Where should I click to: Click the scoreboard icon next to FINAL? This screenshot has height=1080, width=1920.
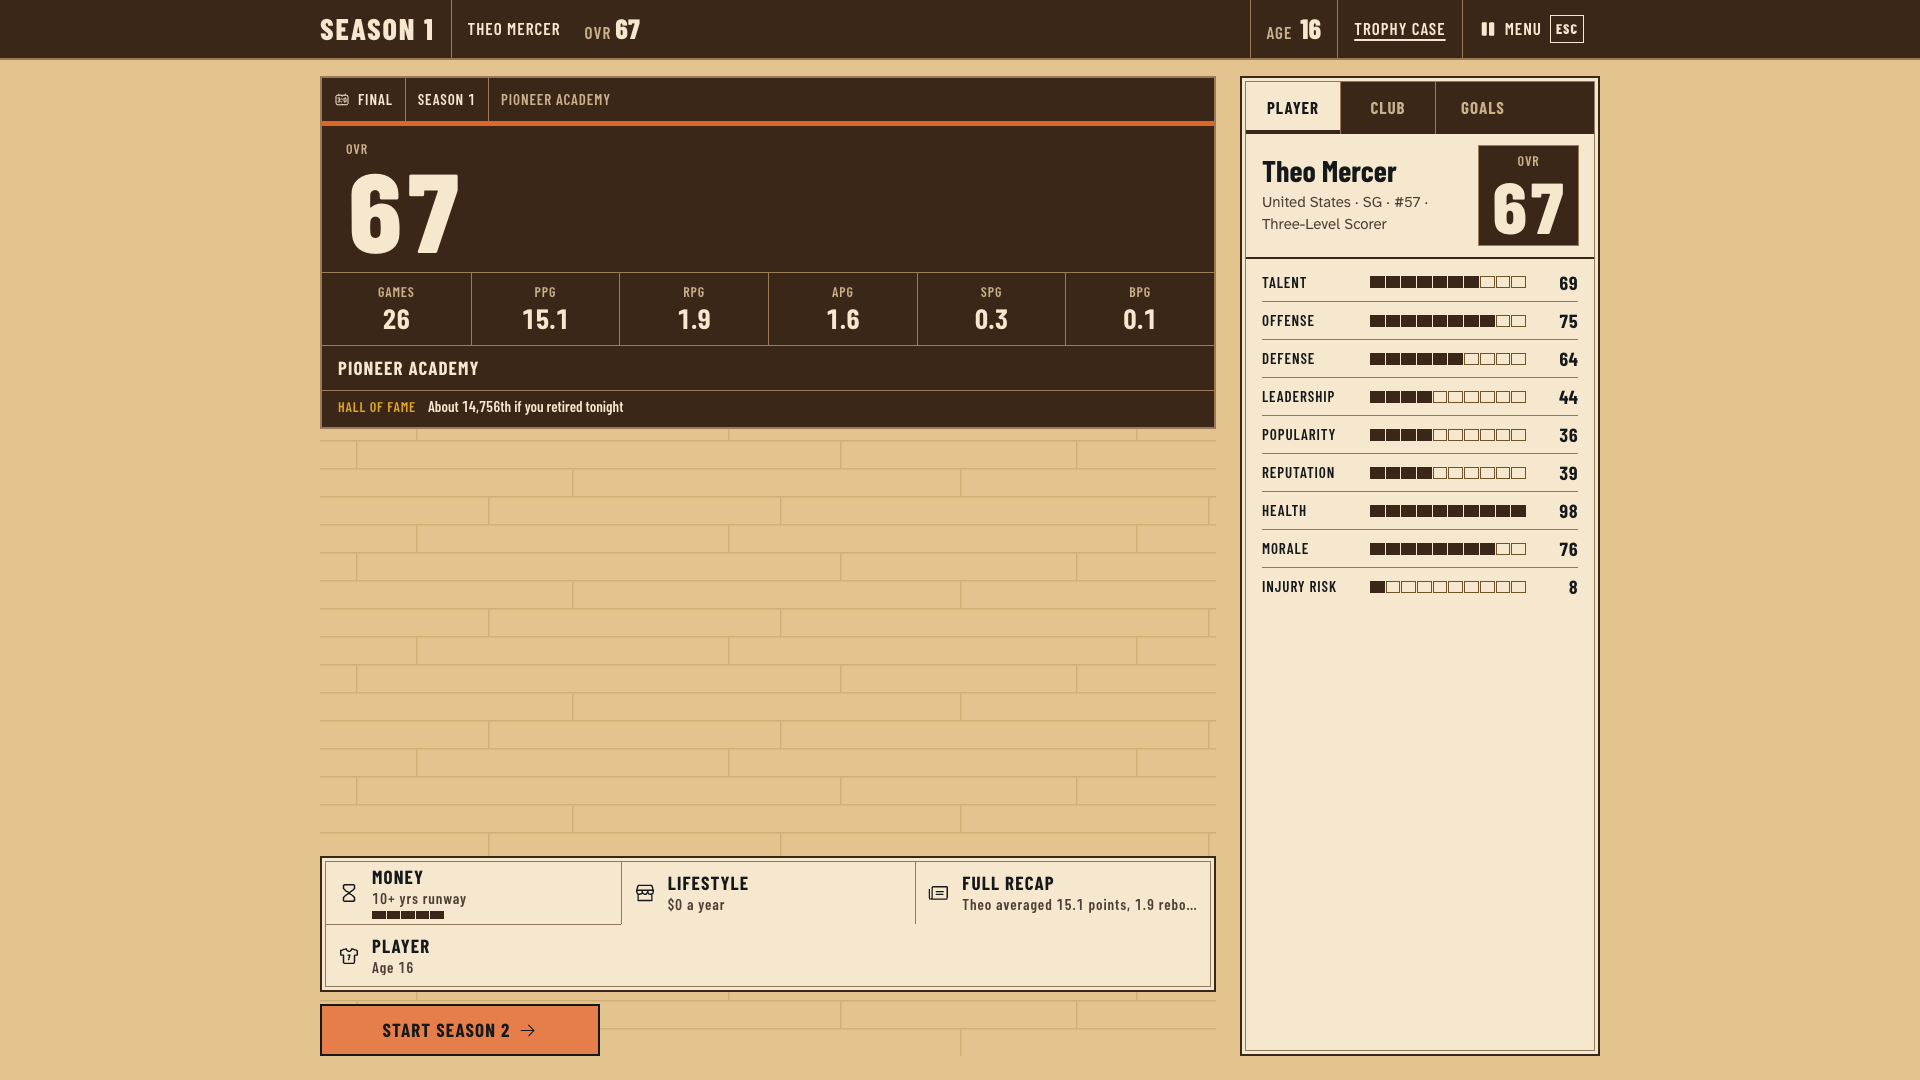pyautogui.click(x=342, y=100)
